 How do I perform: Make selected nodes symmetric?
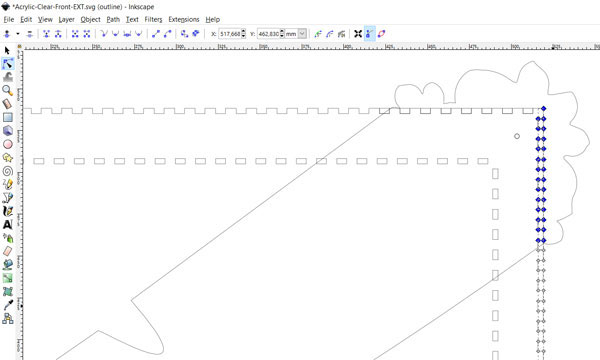(127, 34)
